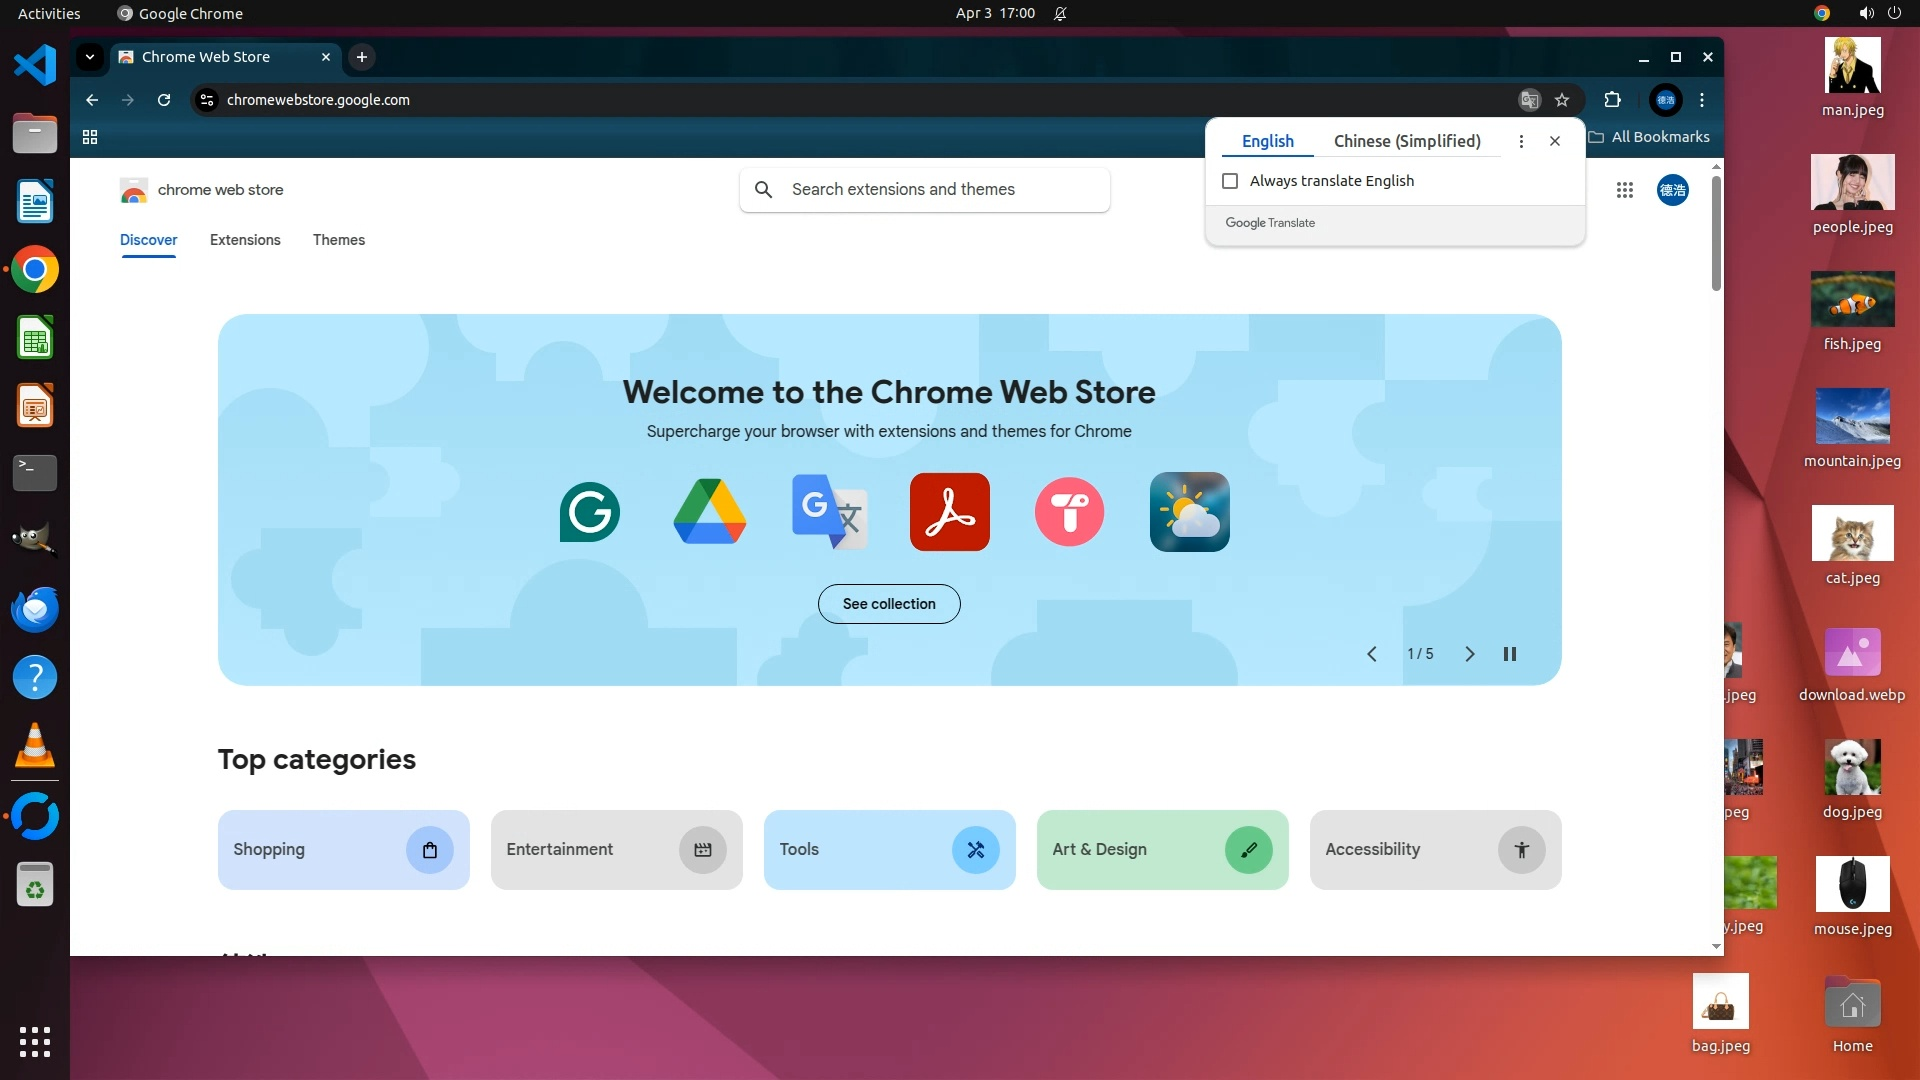Click the See collection button
Image resolution: width=1920 pixels, height=1080 pixels.
(888, 604)
